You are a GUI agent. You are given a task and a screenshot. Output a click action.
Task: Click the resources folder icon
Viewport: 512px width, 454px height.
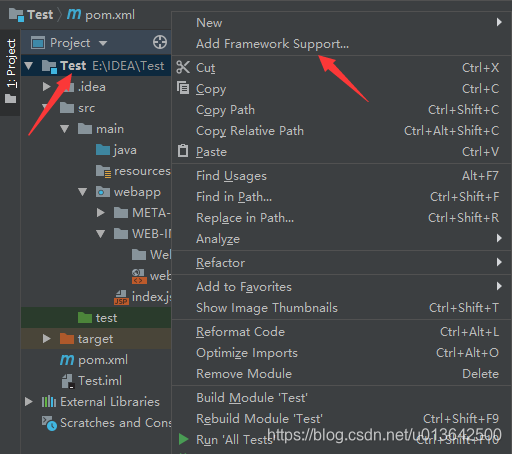pyautogui.click(x=103, y=171)
